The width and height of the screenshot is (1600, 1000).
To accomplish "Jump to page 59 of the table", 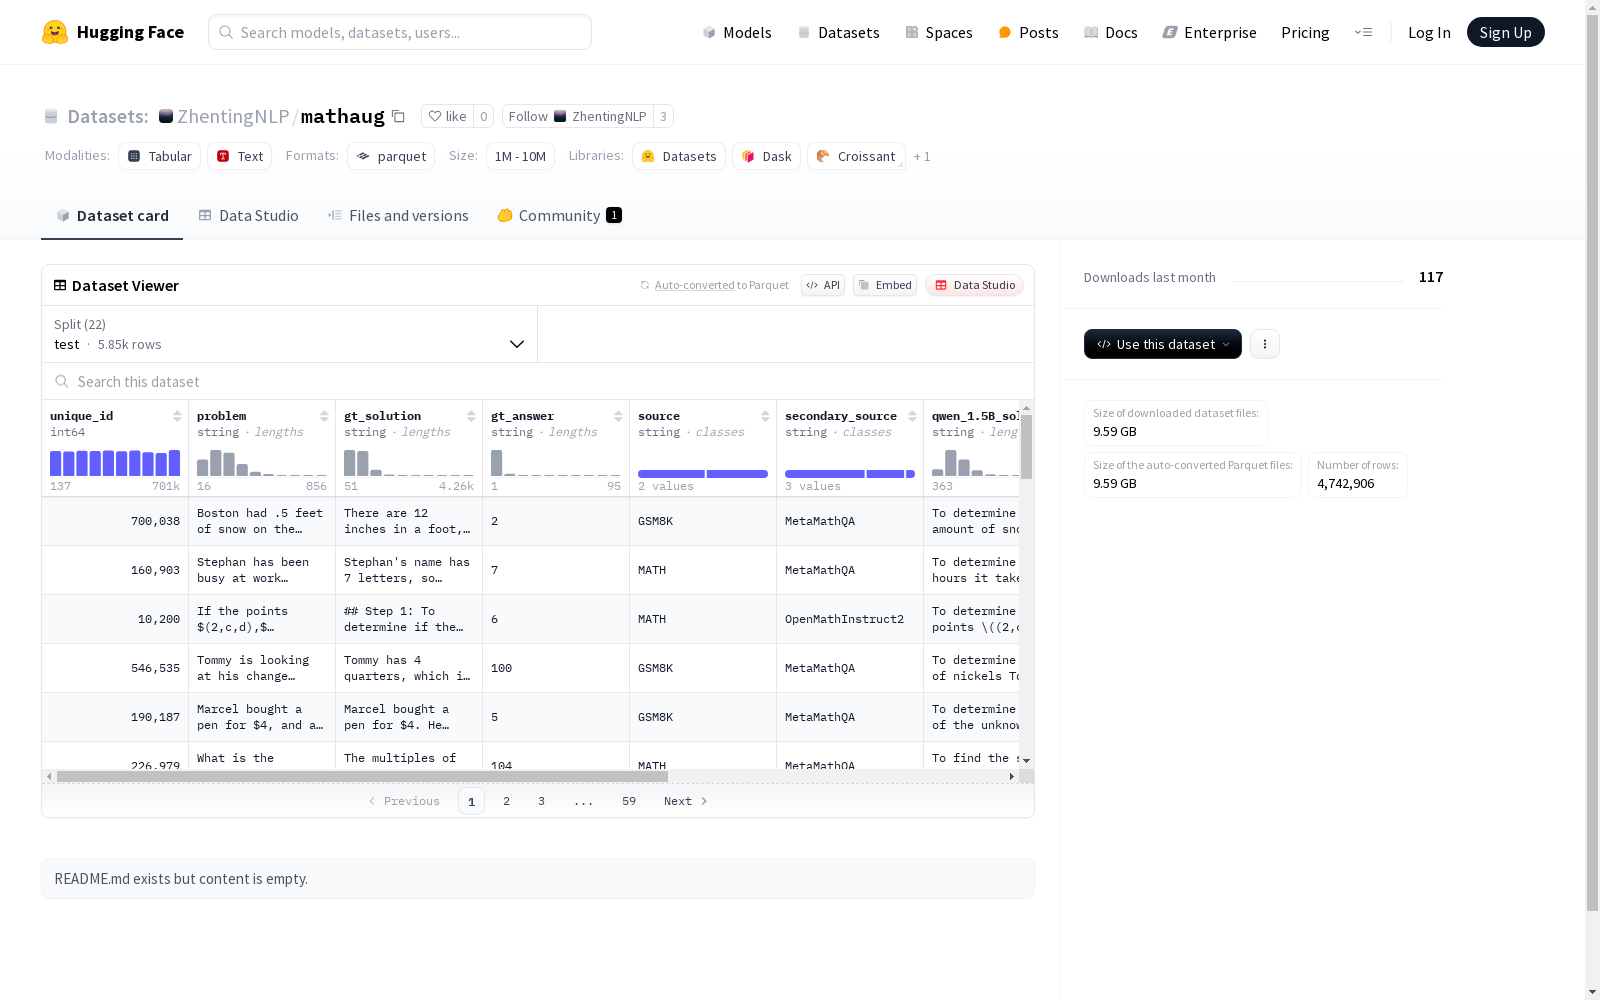I will coord(629,801).
